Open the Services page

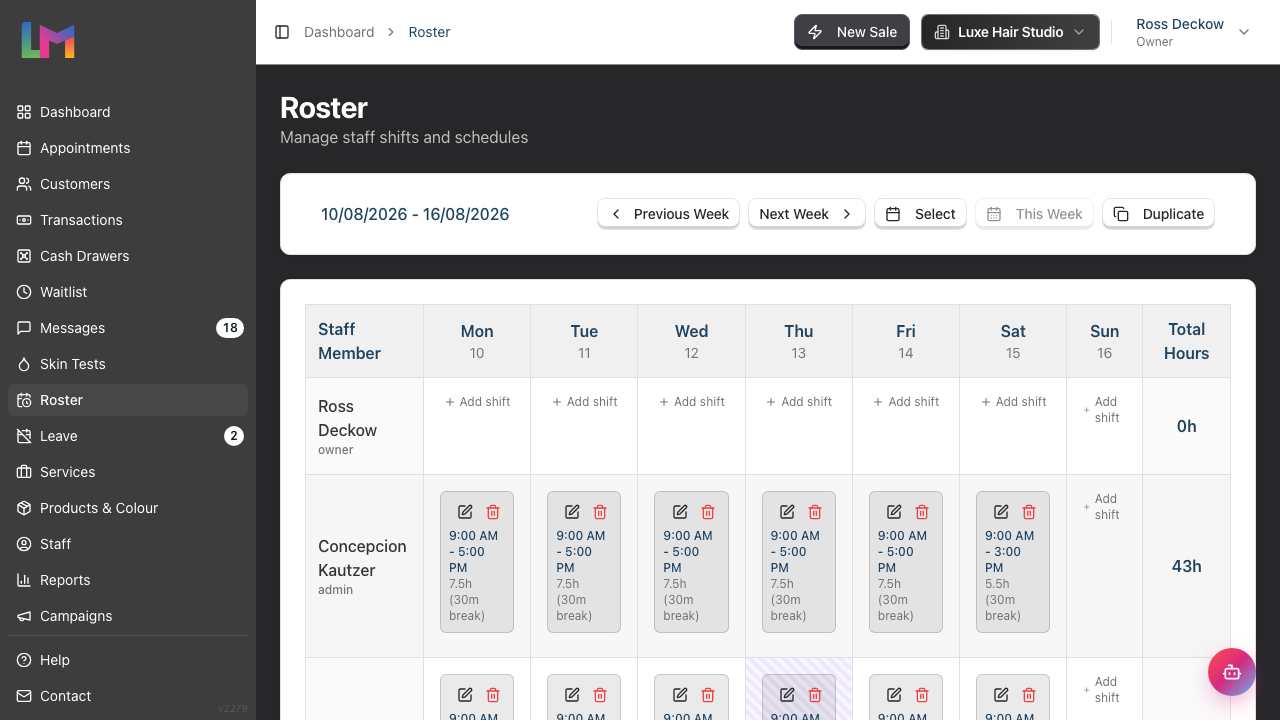[128, 472]
